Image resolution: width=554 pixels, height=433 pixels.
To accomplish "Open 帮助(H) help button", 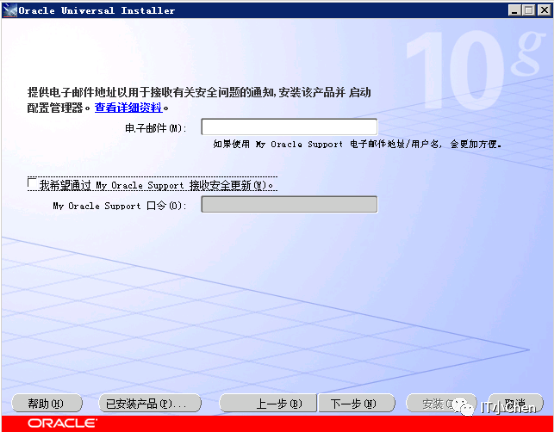I will (x=47, y=403).
